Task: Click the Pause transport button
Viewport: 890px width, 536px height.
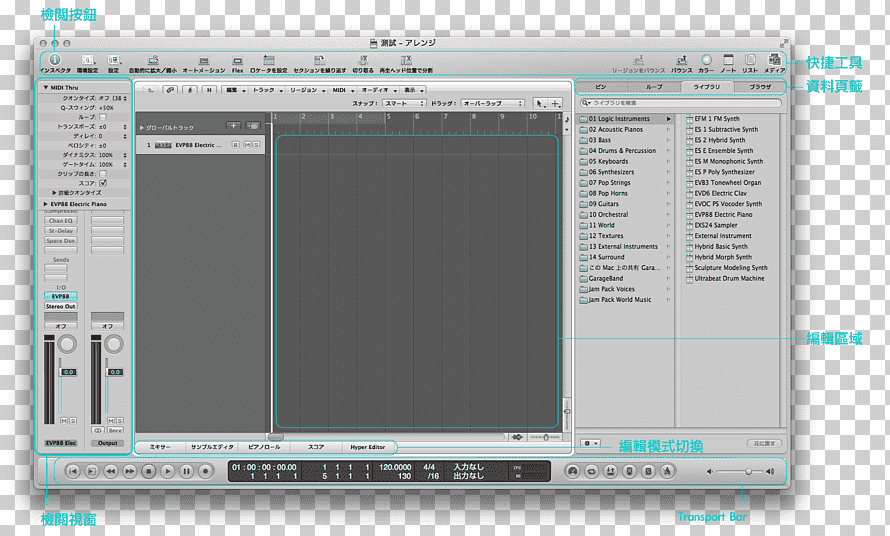Action: pos(186,471)
